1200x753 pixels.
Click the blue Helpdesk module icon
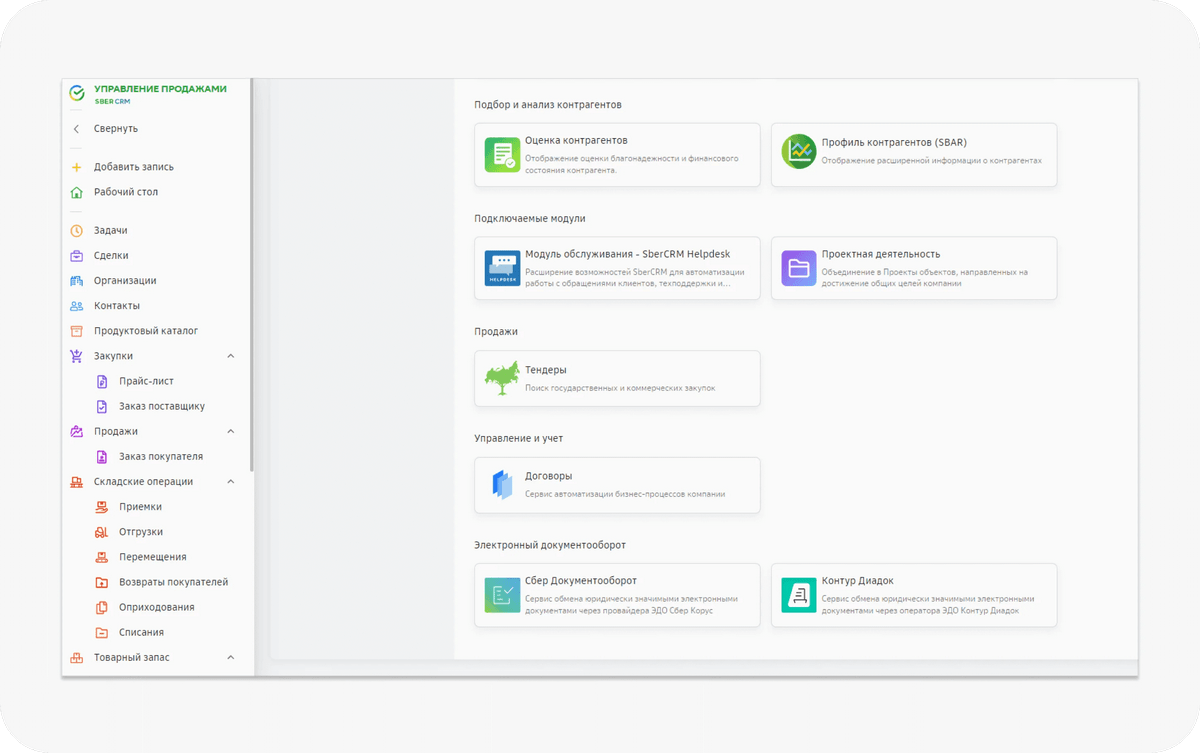coord(502,268)
